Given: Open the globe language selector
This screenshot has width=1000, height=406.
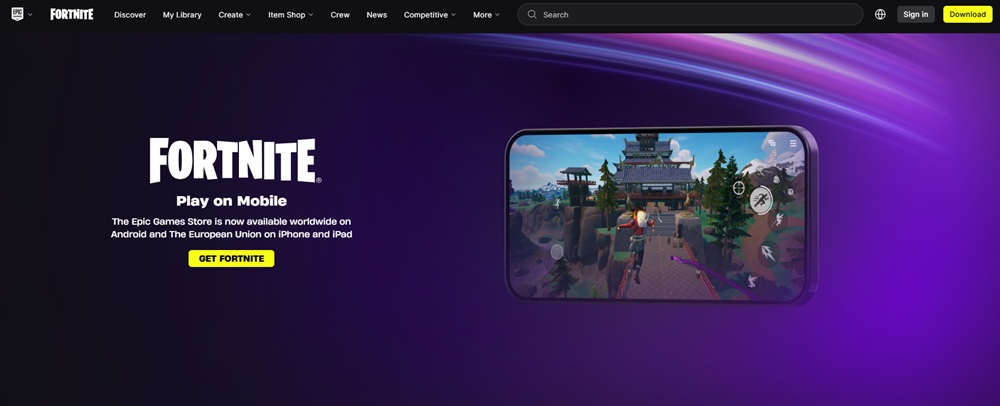Looking at the screenshot, I should point(880,14).
